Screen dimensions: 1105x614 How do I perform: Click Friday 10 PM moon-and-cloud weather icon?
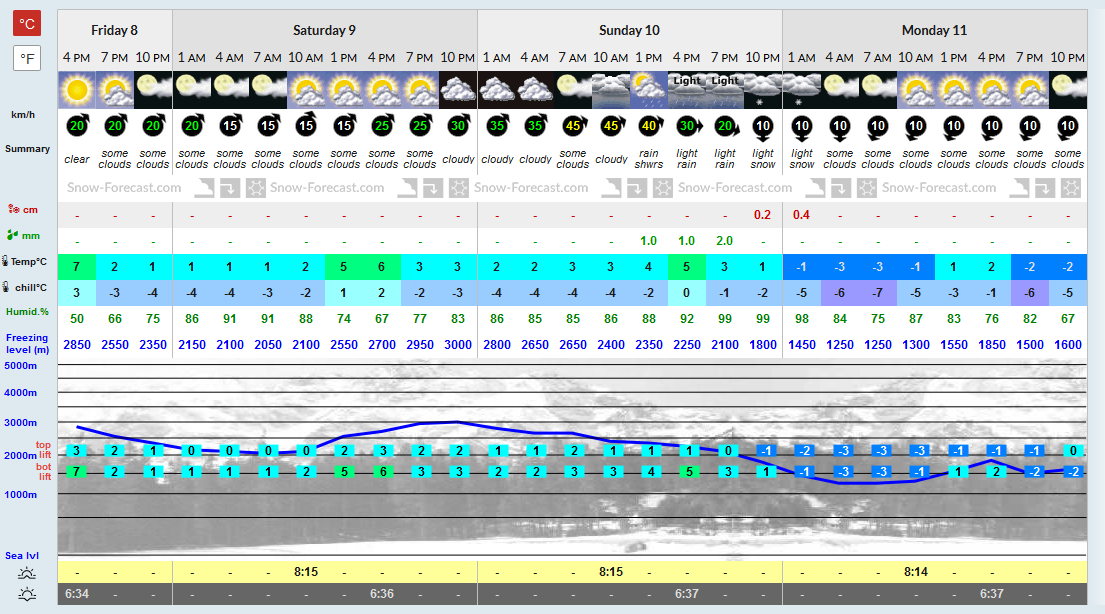tap(153, 90)
